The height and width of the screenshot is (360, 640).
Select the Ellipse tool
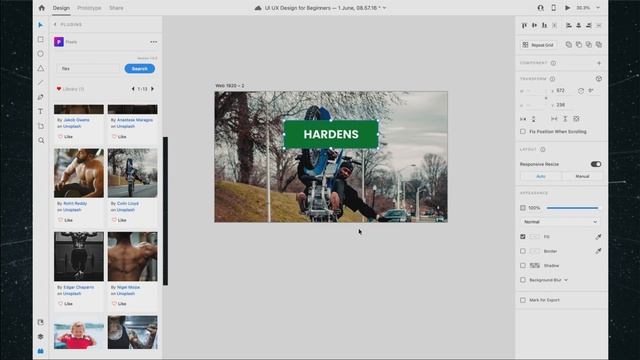pyautogui.click(x=40, y=54)
